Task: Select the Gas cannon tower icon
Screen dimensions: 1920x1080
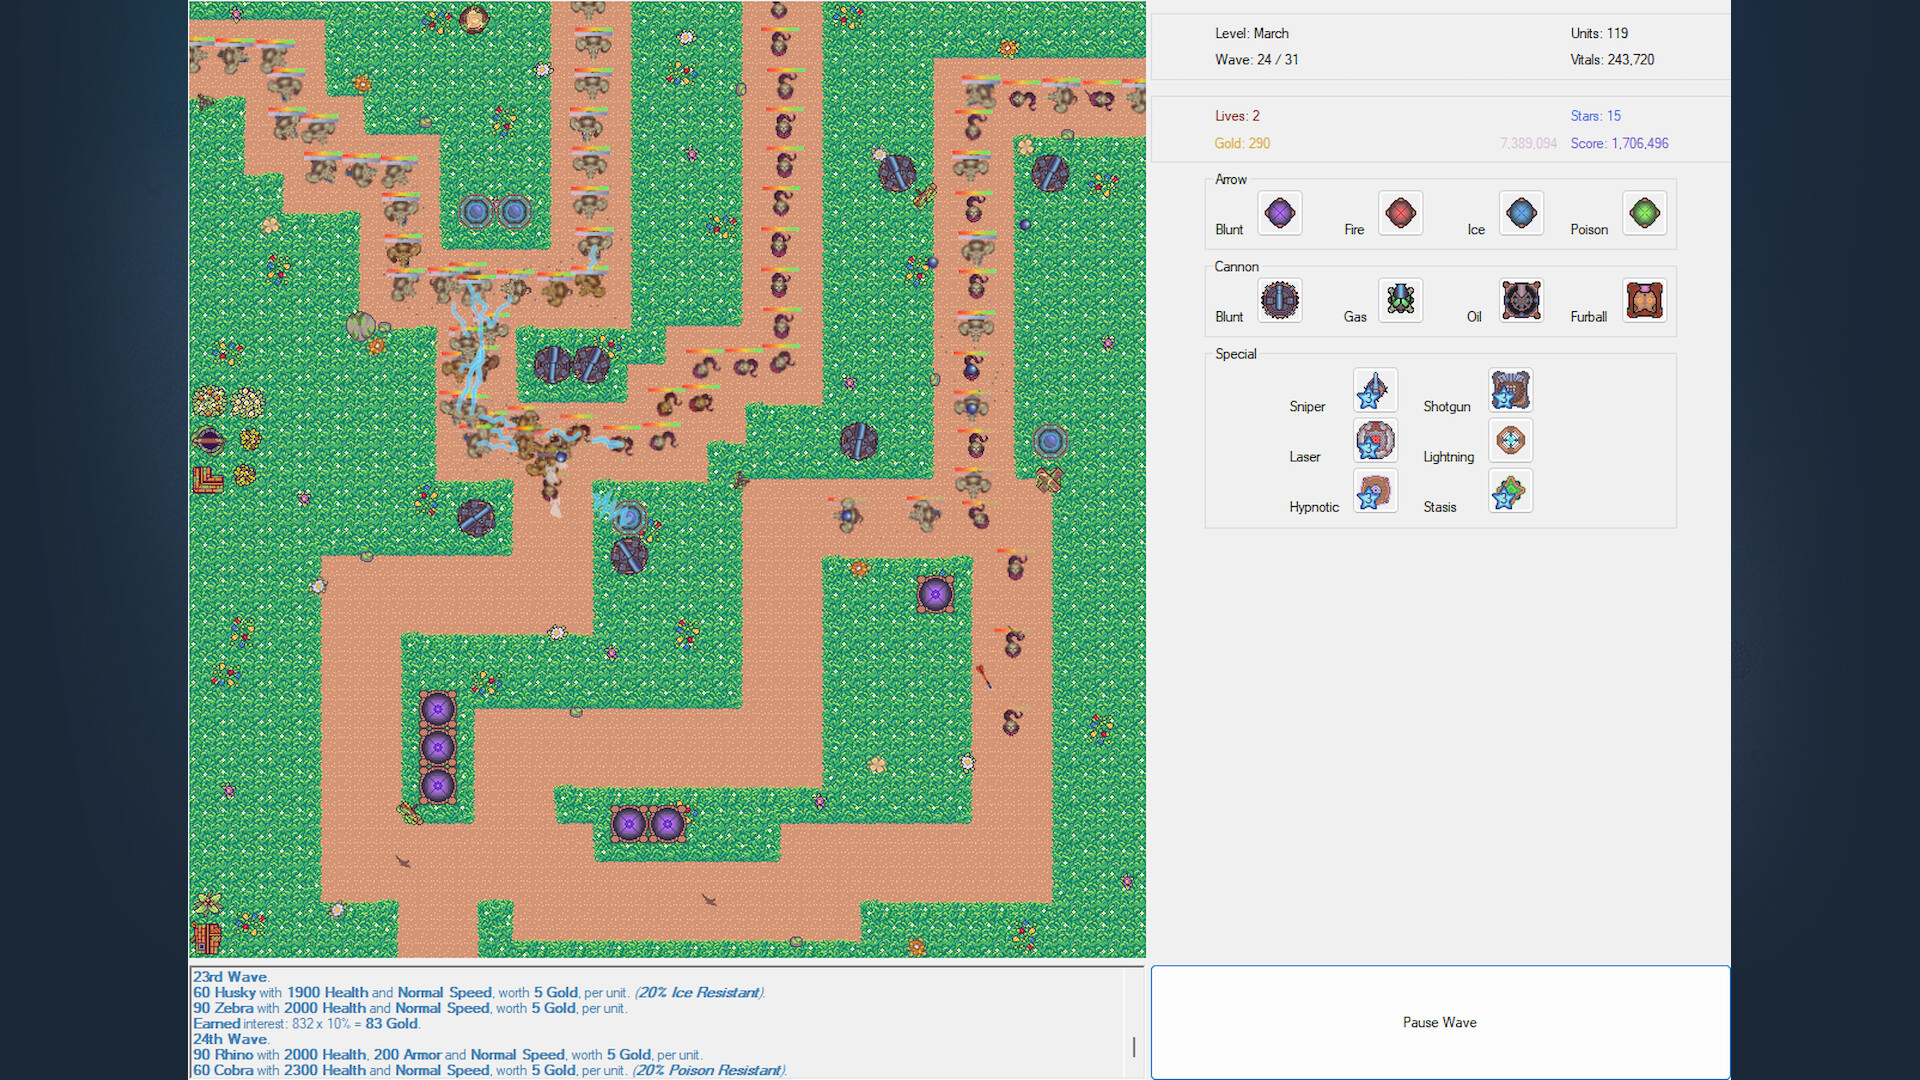Action: [x=1400, y=300]
